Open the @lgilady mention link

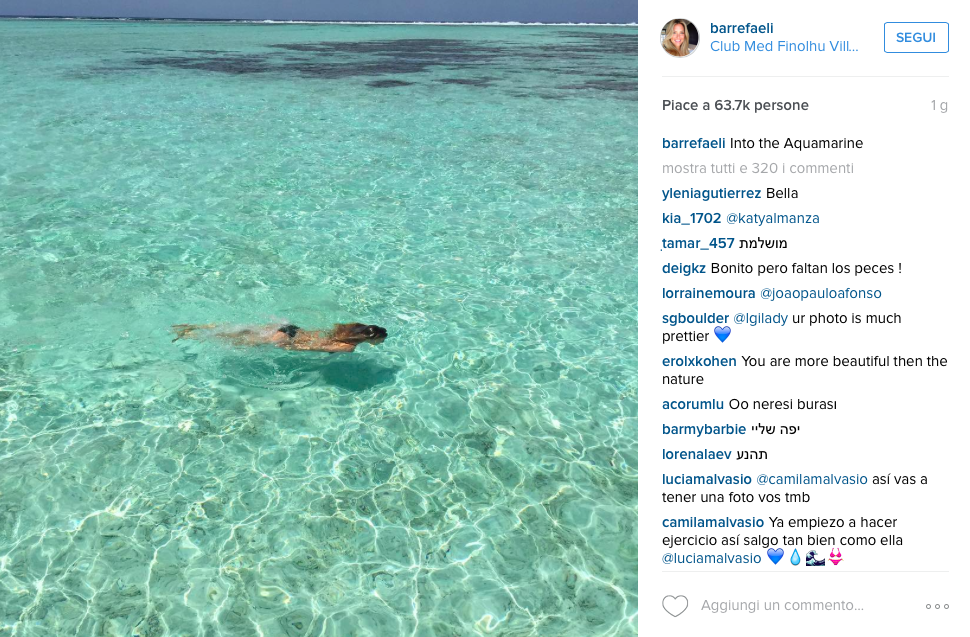pos(760,318)
